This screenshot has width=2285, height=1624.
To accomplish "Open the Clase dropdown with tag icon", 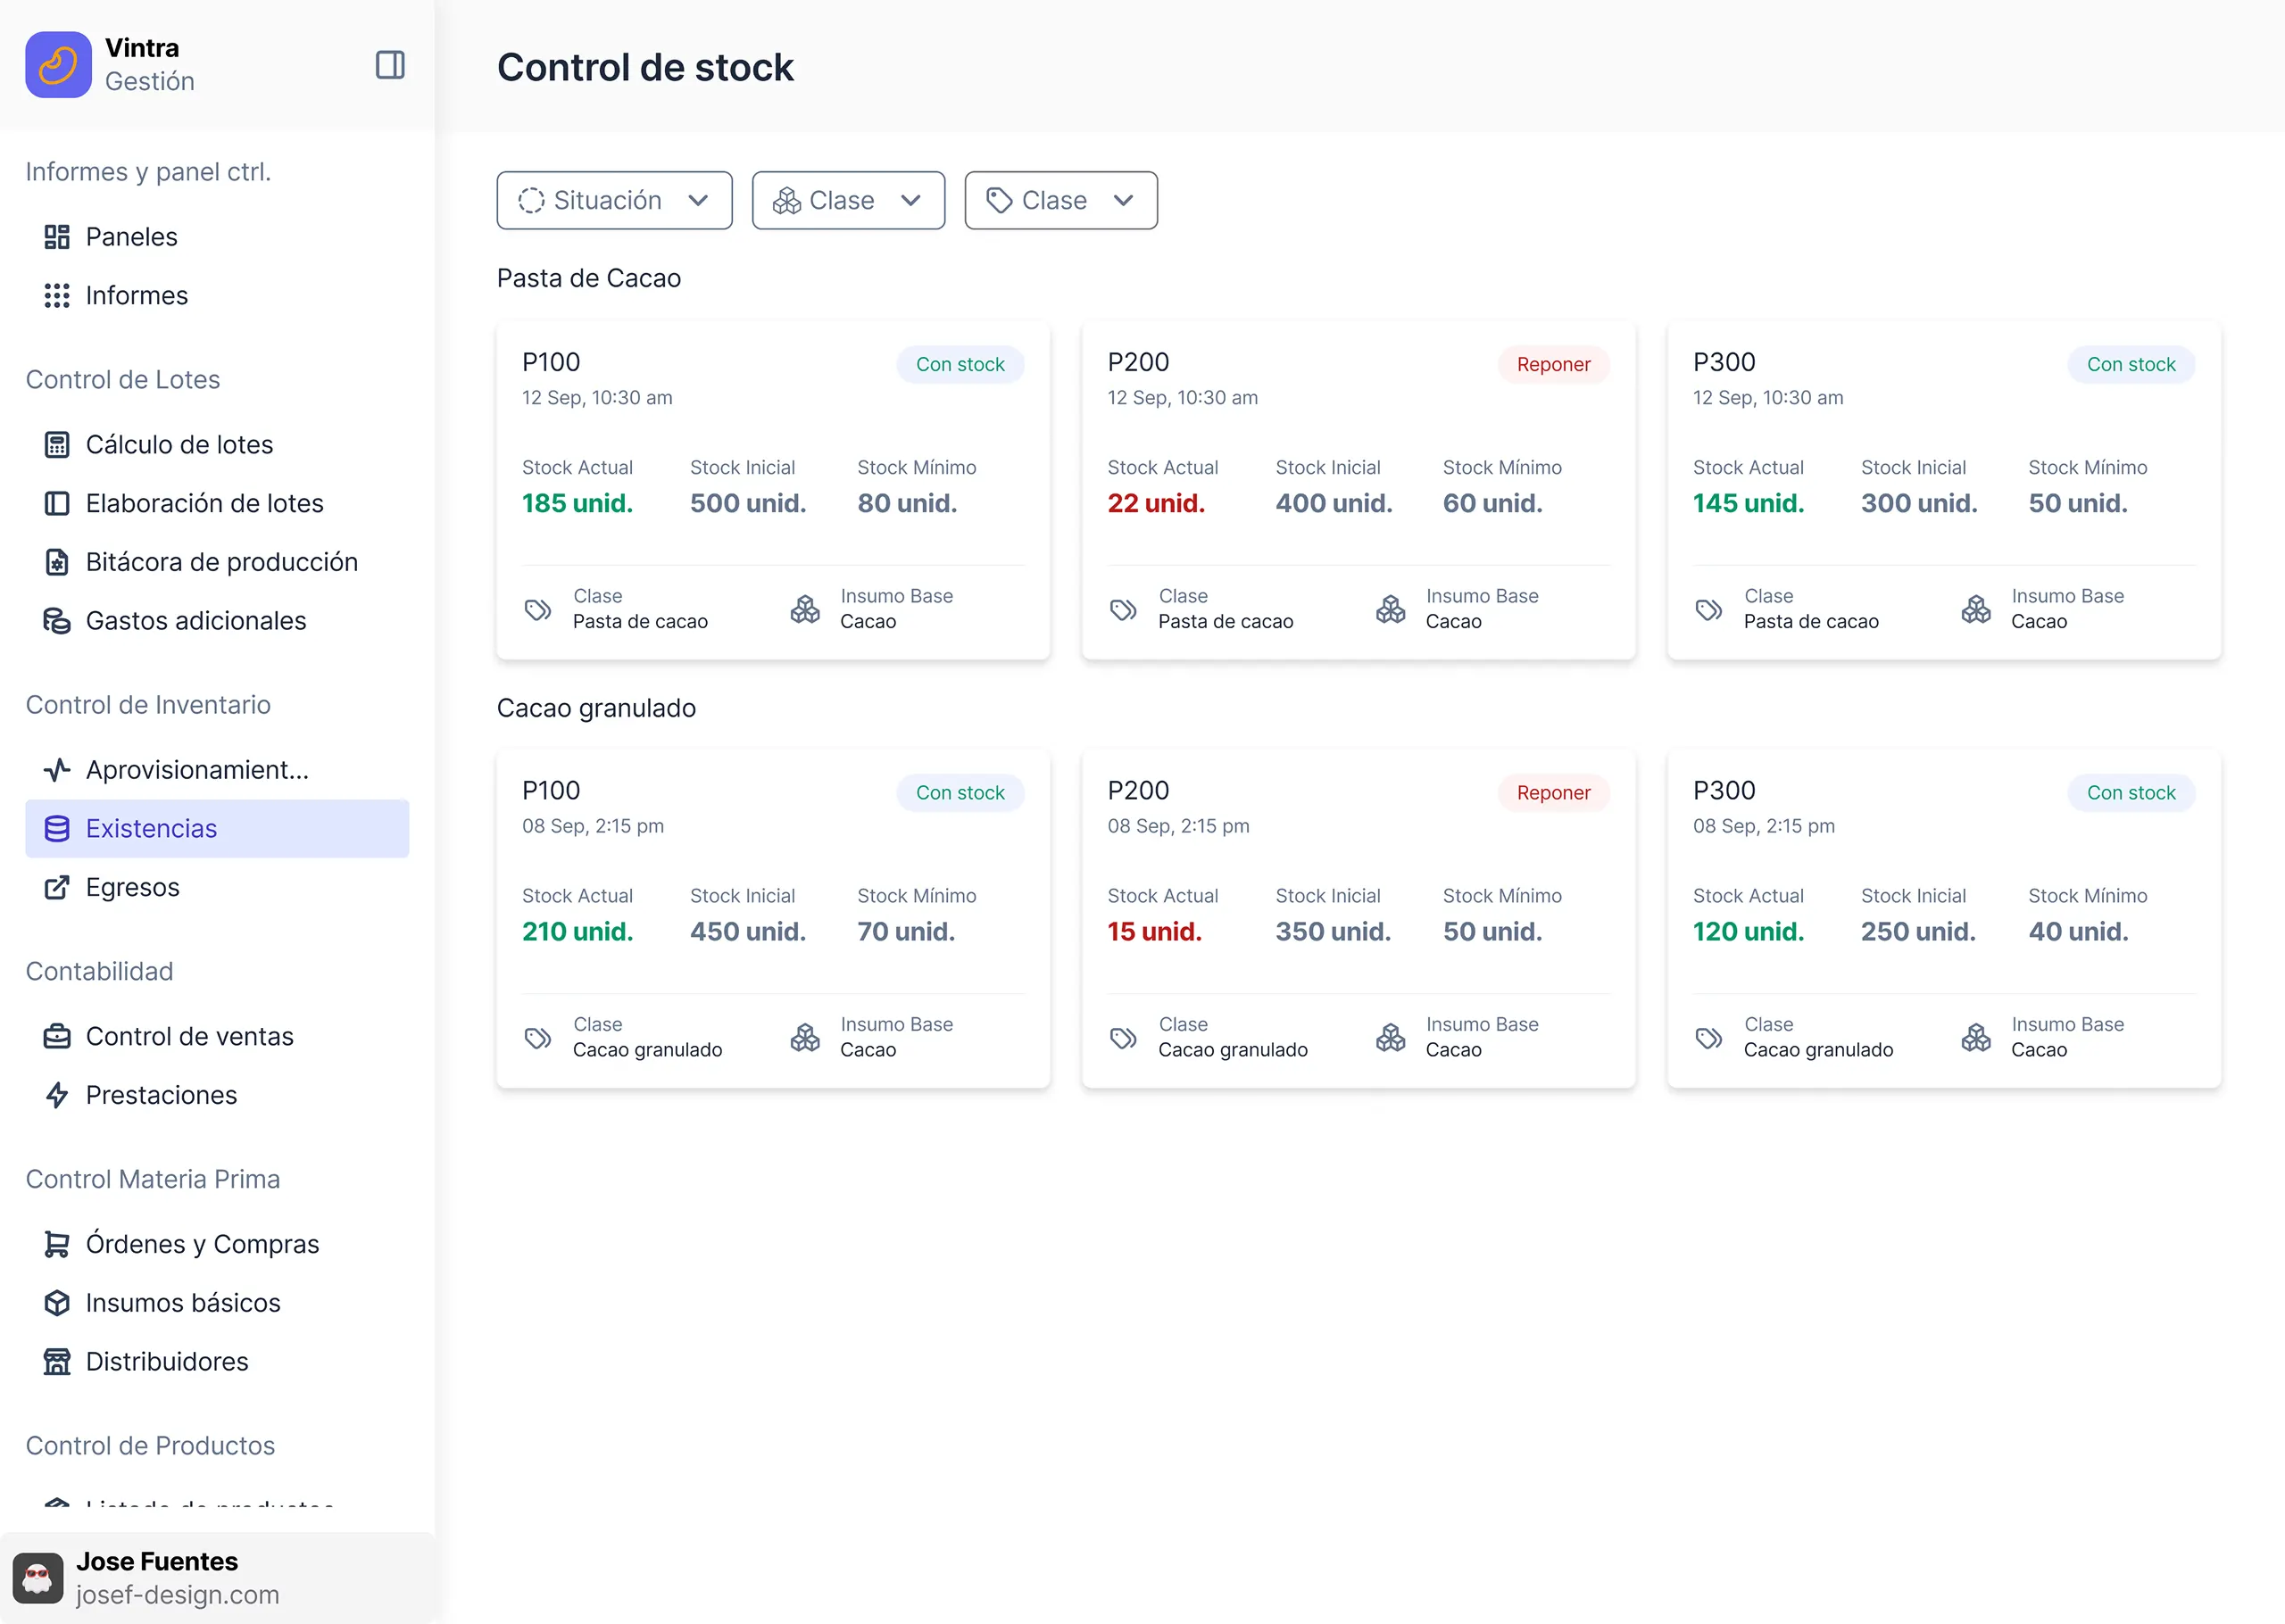I will [x=1061, y=201].
